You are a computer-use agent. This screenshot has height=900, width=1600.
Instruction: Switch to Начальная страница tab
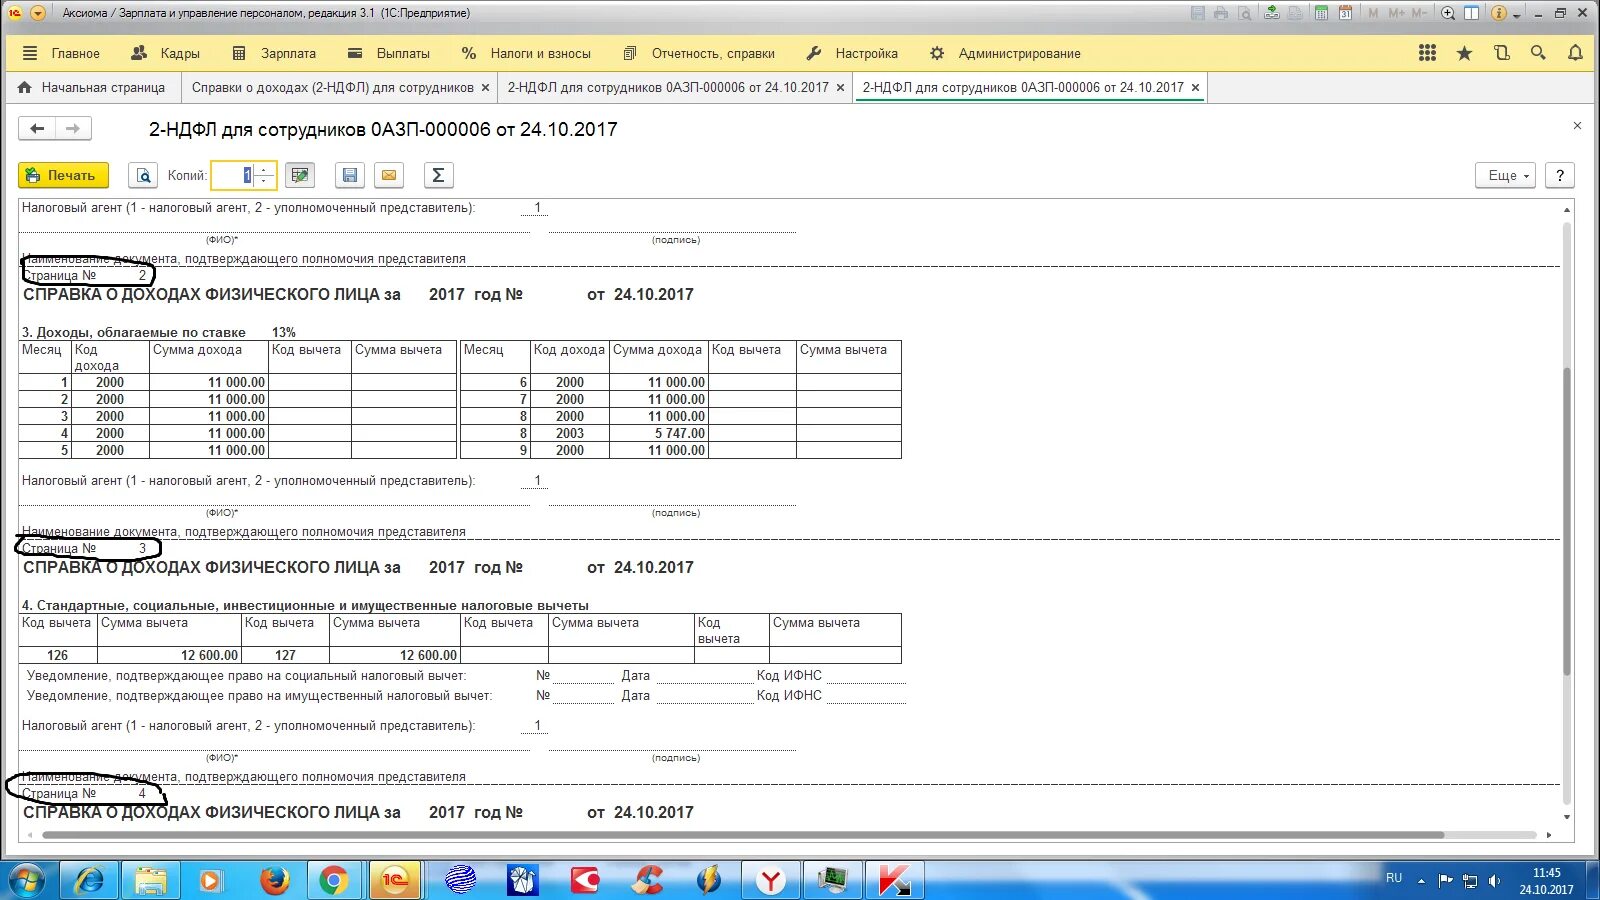click(x=92, y=88)
